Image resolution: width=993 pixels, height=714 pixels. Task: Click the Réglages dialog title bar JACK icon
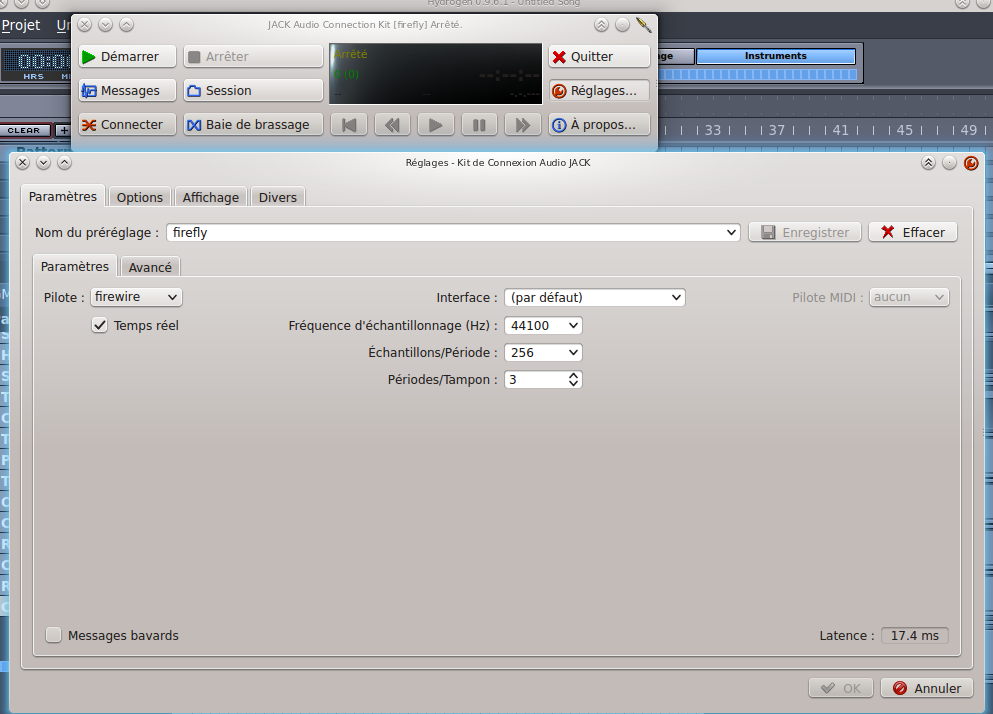pos(971,163)
